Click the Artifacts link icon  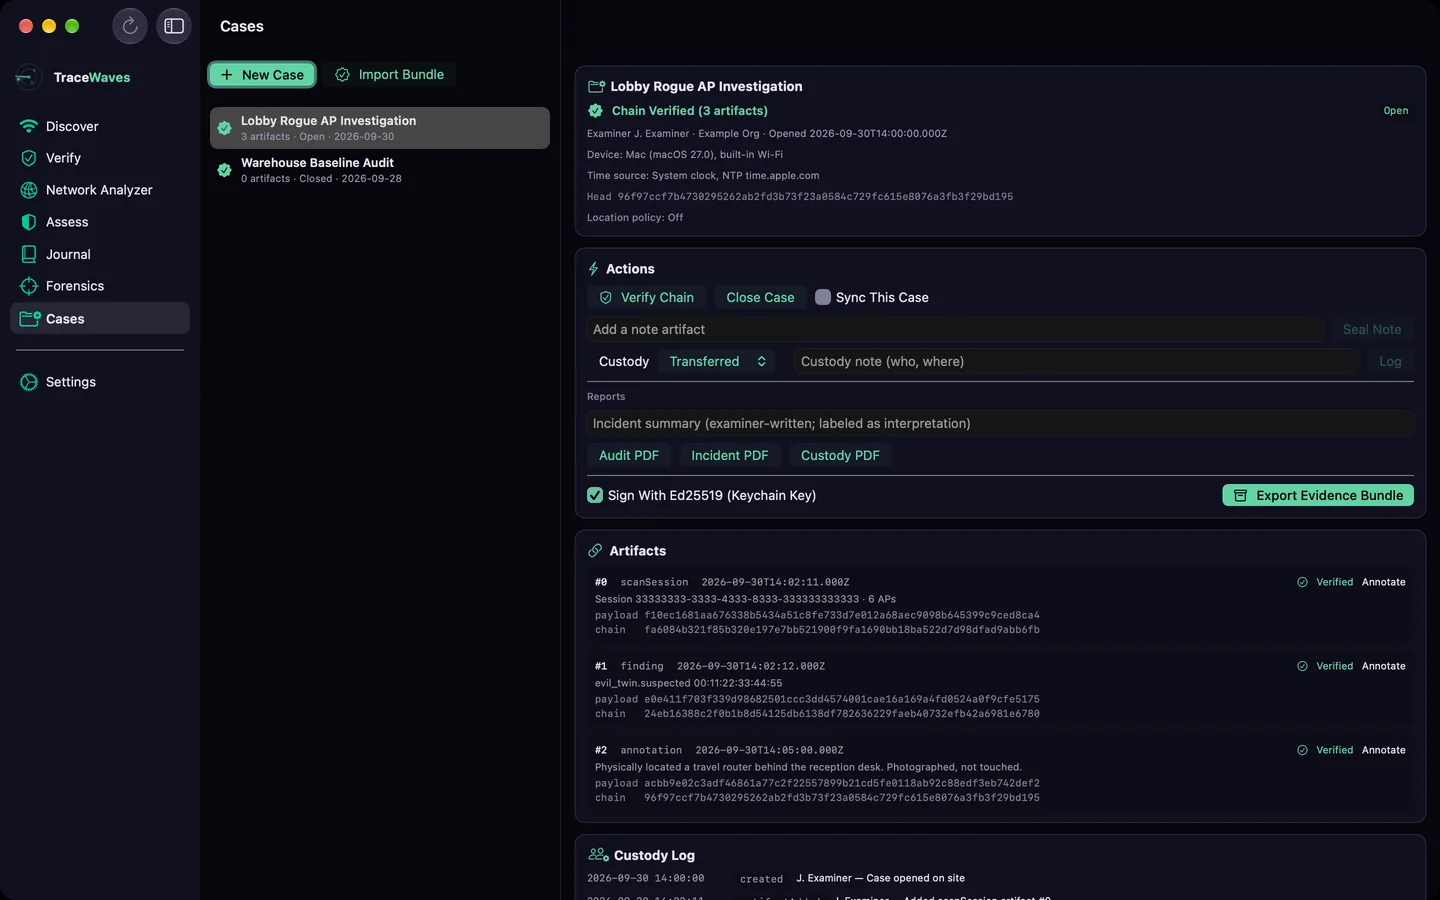595,551
